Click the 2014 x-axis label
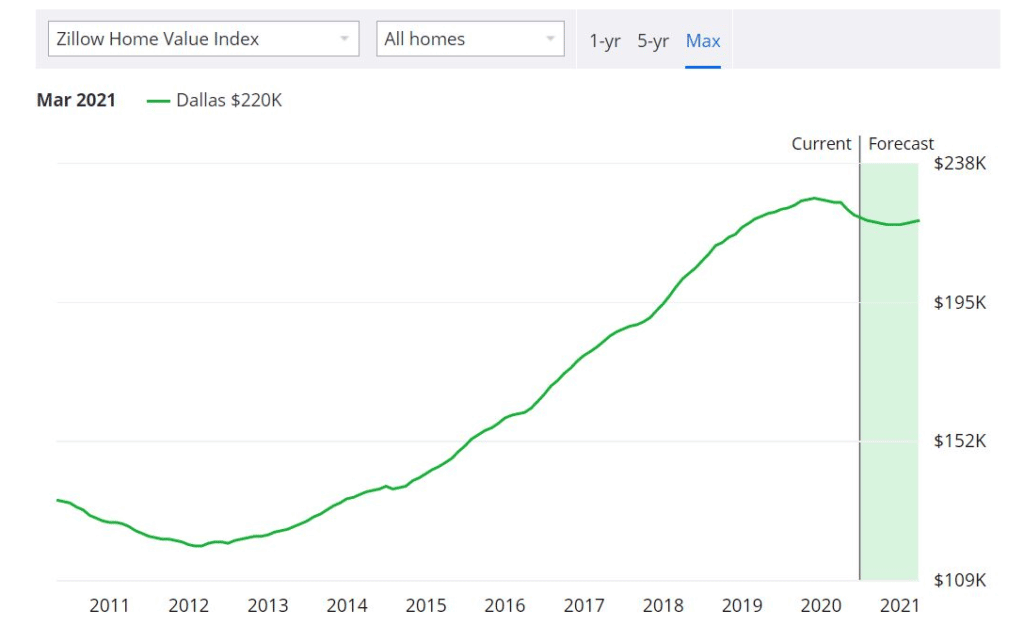 [x=347, y=606]
